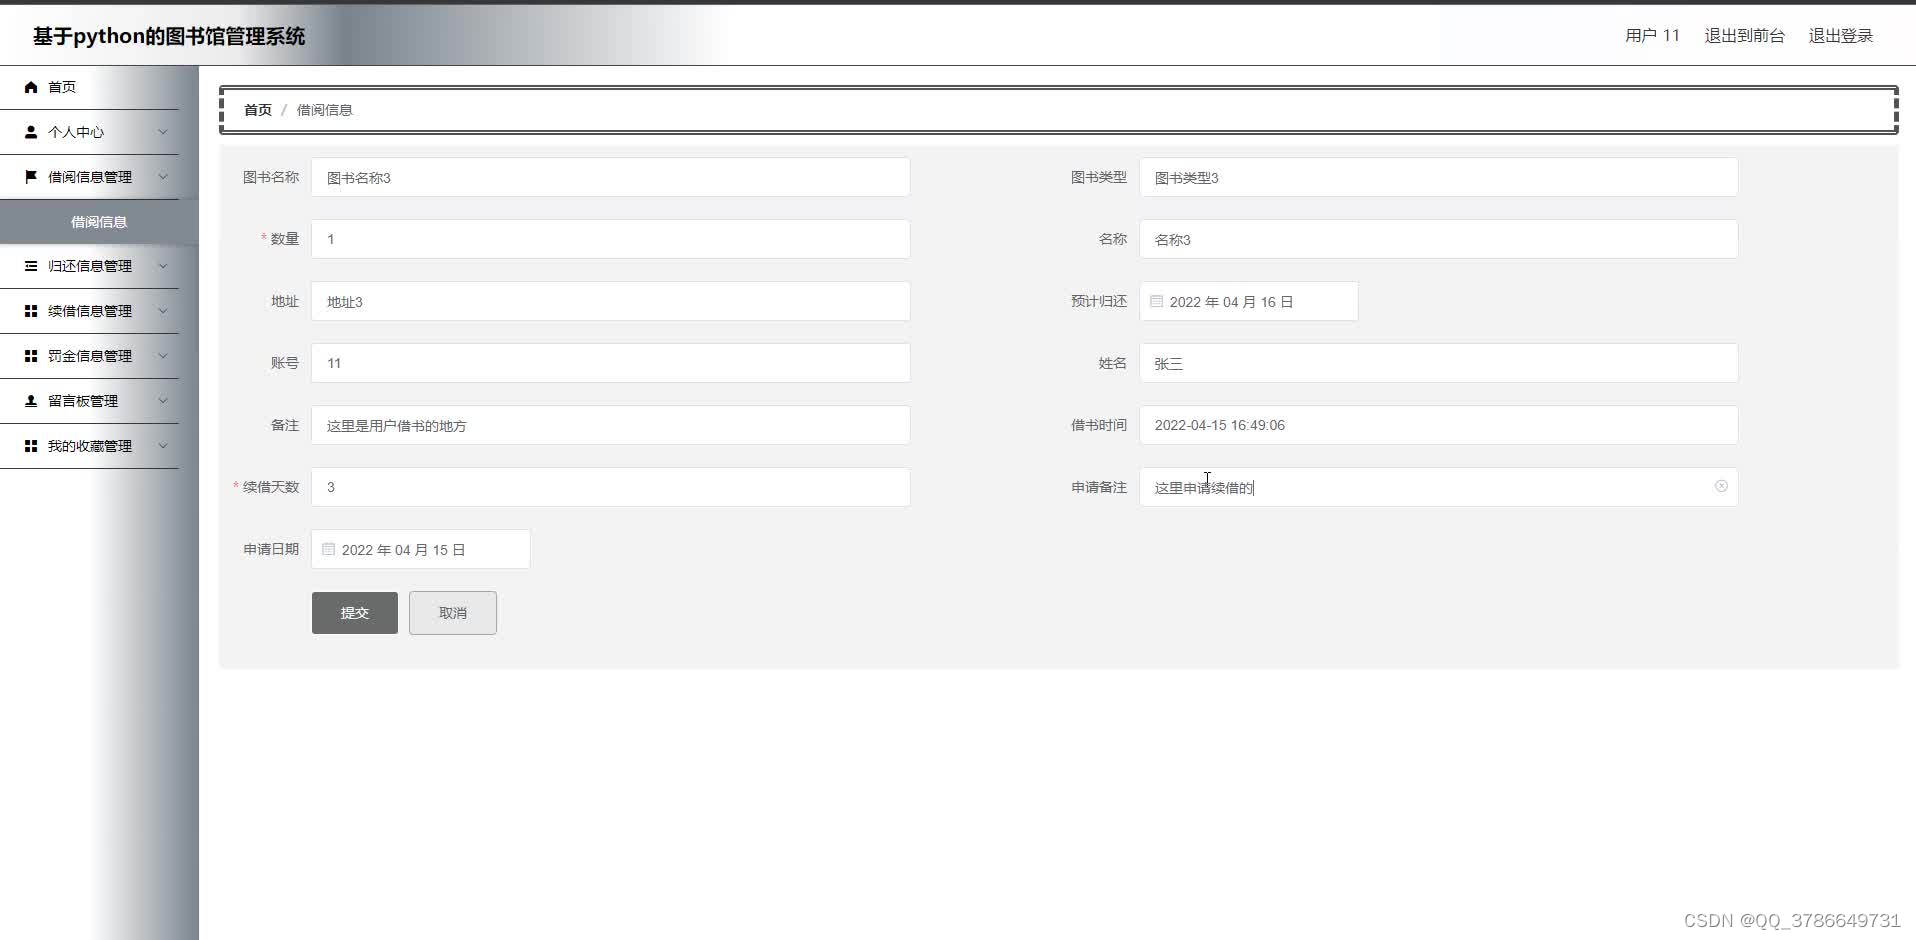Focus the 图书类型 input field
This screenshot has width=1916, height=940.
pyautogui.click(x=1438, y=177)
